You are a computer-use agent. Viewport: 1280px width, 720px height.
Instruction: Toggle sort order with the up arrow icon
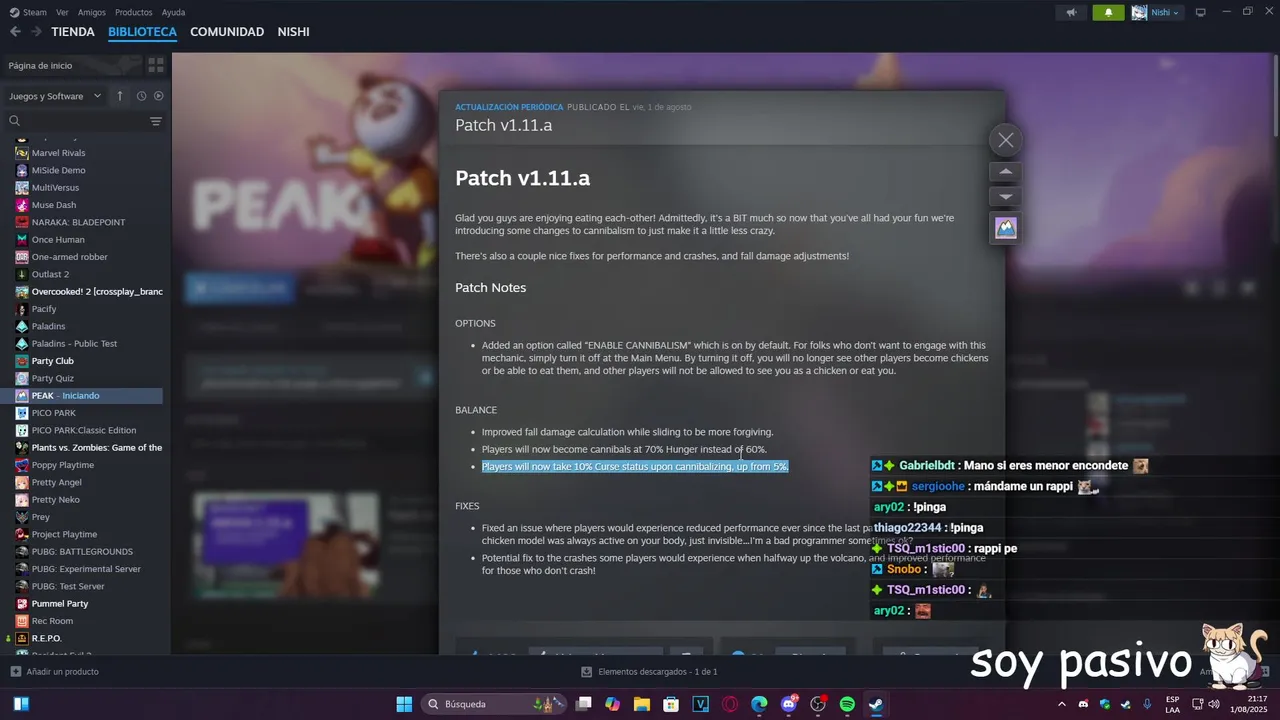pyautogui.click(x=120, y=96)
